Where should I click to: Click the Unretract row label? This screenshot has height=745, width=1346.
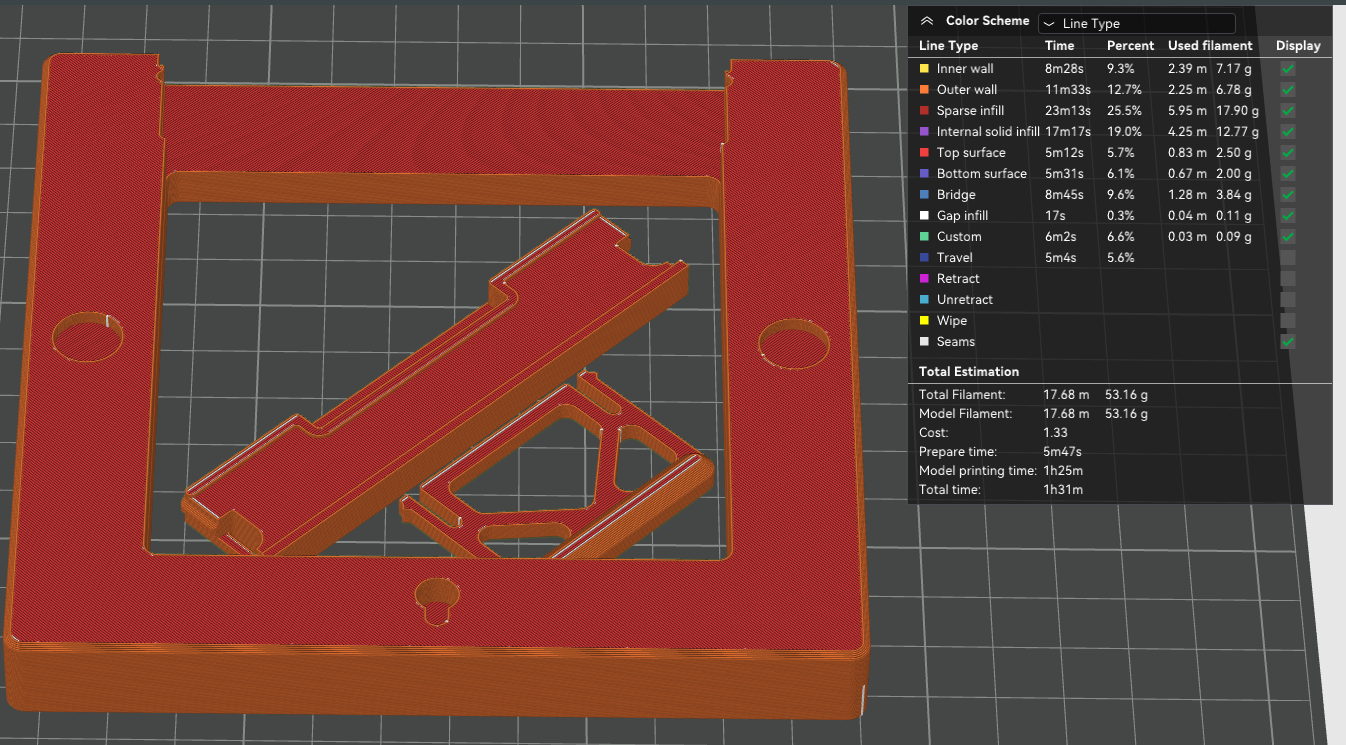tap(965, 300)
